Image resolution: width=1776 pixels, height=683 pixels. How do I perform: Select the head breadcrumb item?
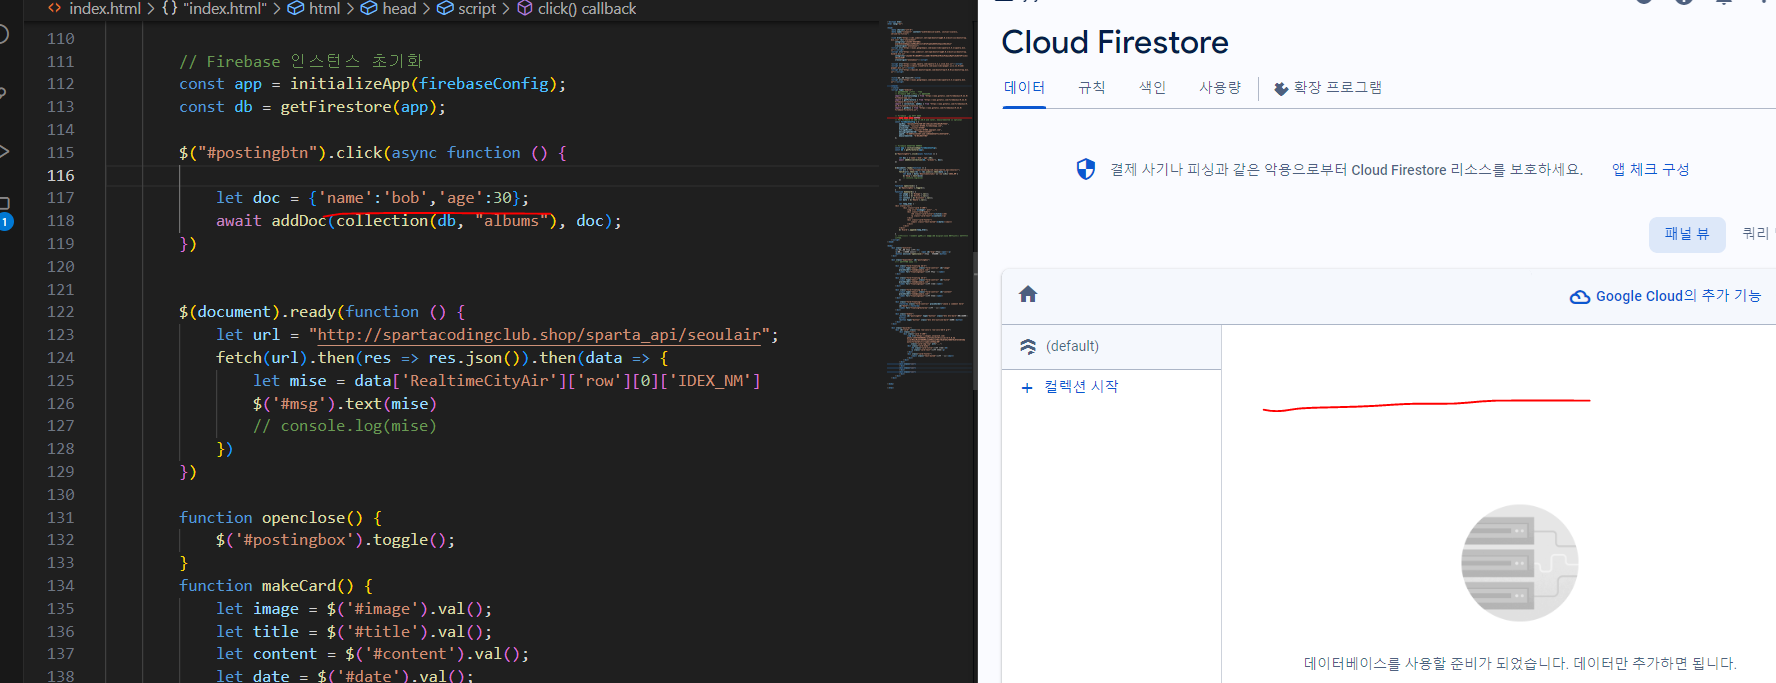point(399,9)
